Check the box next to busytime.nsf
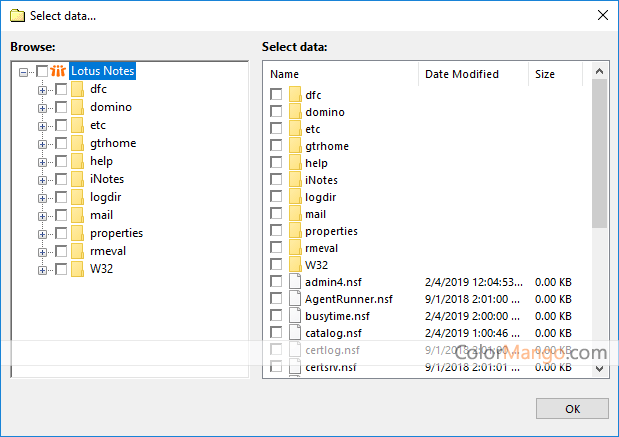 [276, 316]
